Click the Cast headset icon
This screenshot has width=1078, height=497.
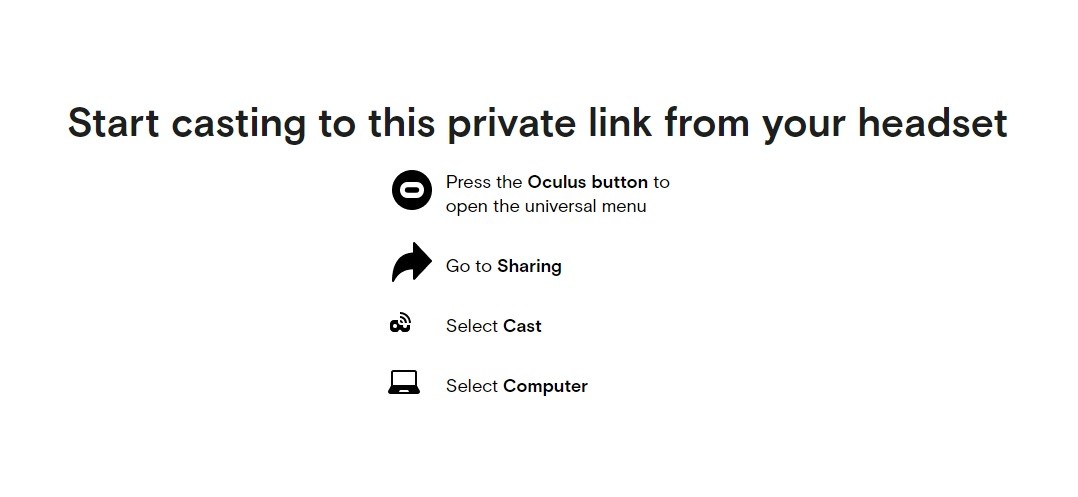click(401, 323)
